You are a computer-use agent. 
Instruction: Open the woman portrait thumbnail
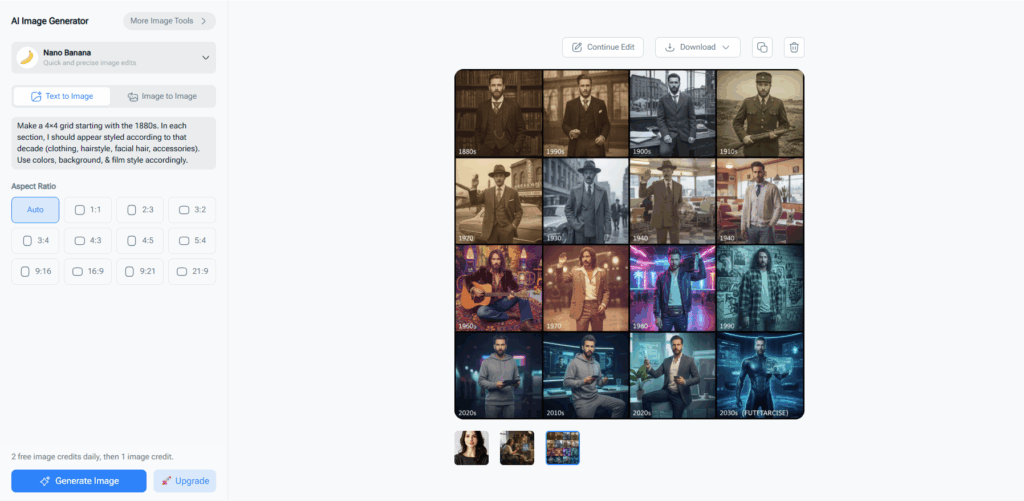472,448
